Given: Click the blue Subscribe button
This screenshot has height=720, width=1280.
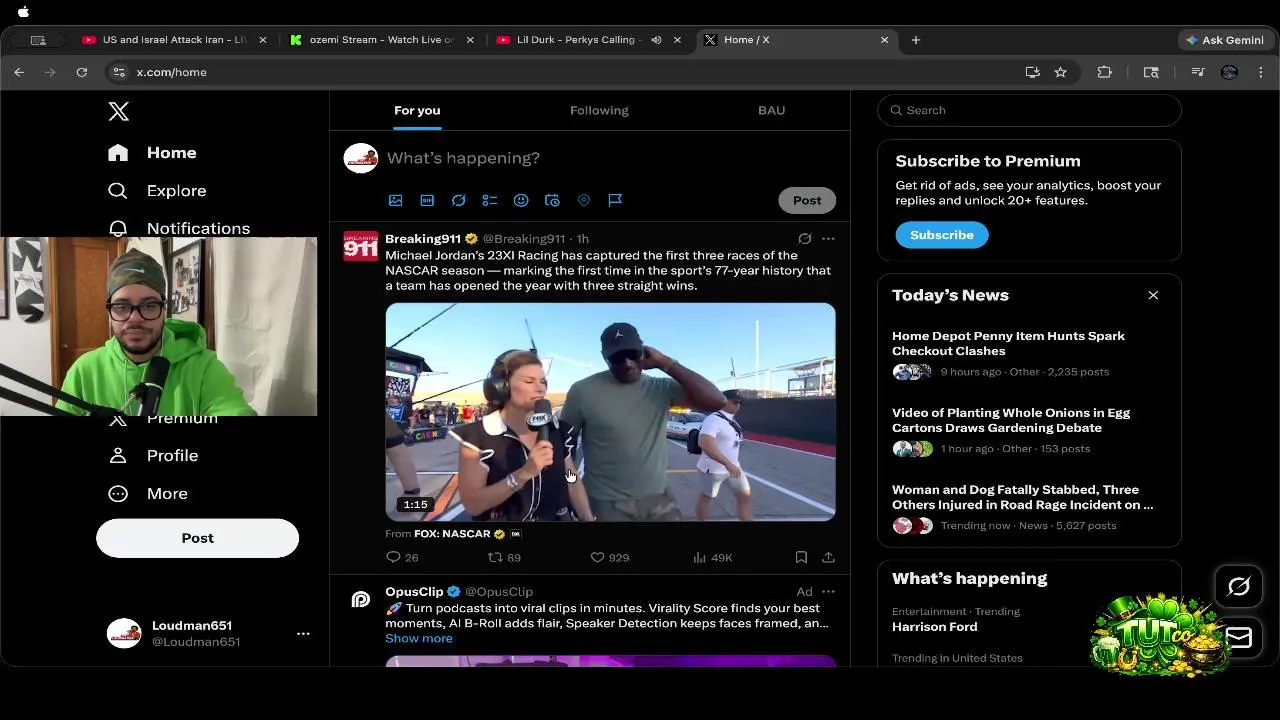Looking at the screenshot, I should tap(941, 235).
